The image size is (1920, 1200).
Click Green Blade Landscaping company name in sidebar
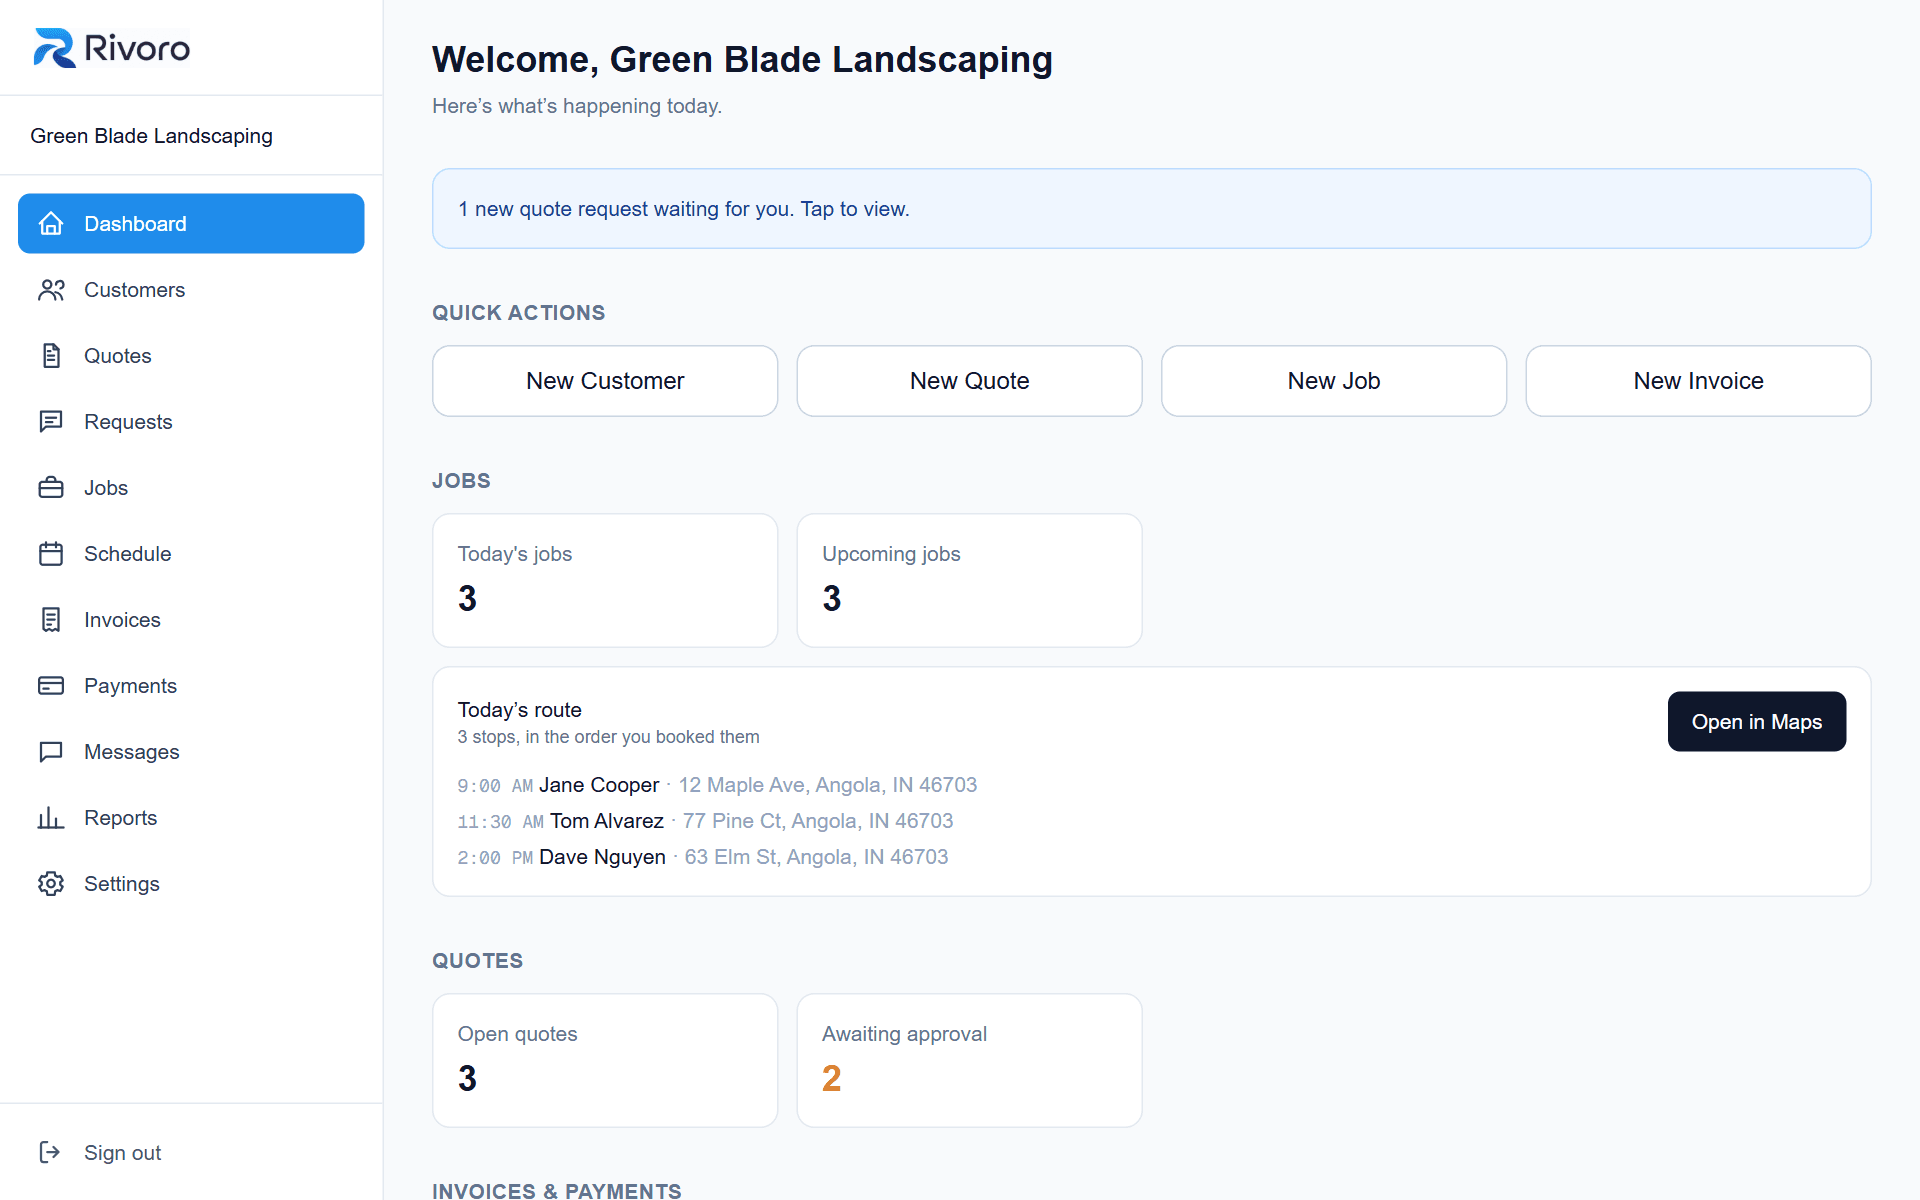[151, 136]
